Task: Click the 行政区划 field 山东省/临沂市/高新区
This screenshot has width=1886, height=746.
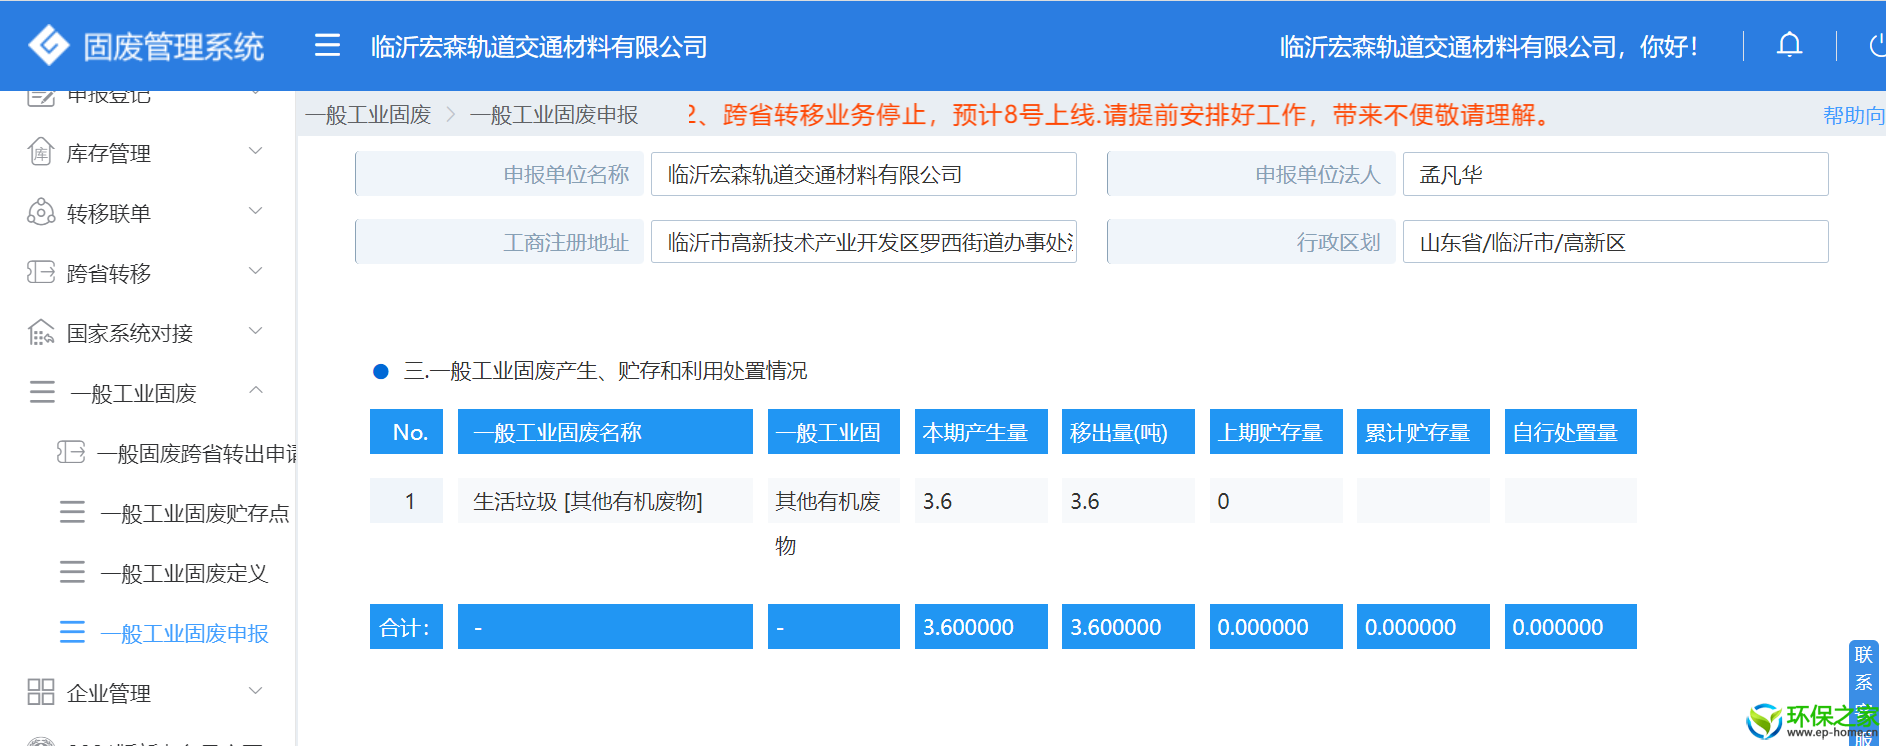Action: click(x=1616, y=242)
